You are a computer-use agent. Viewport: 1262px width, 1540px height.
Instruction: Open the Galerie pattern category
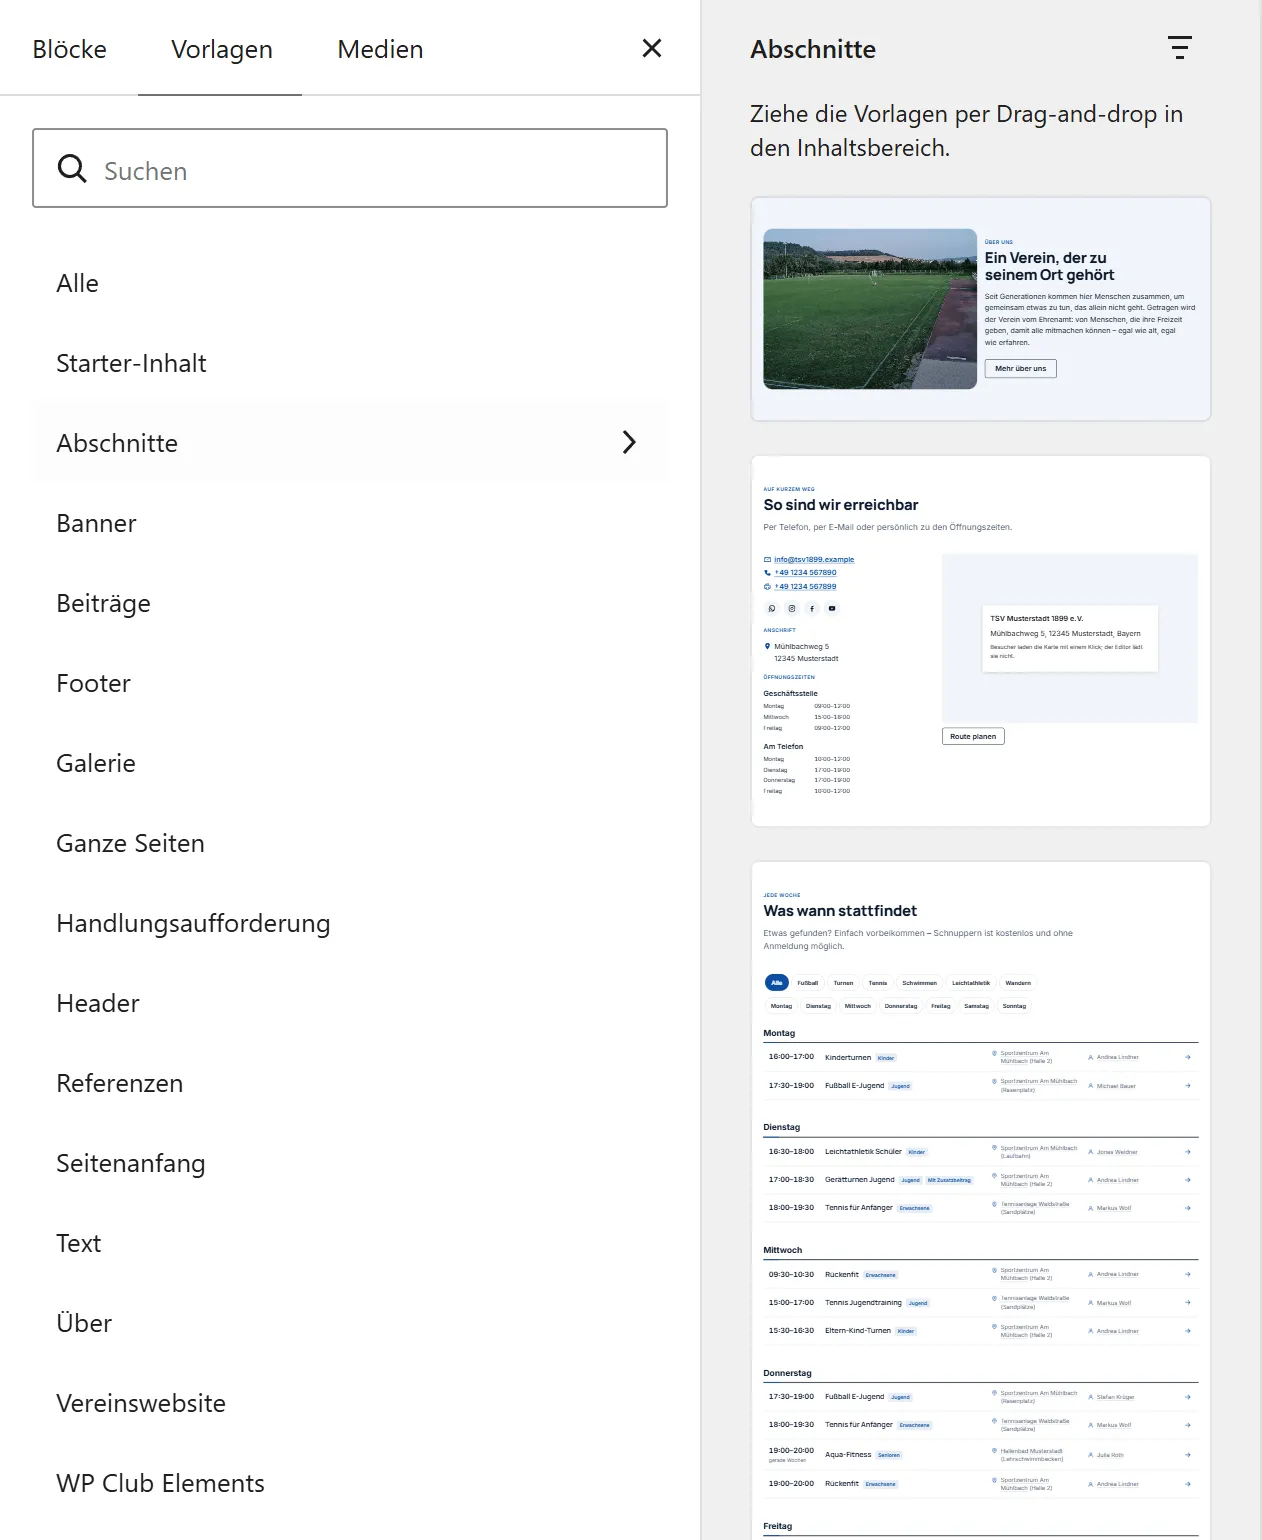point(350,763)
